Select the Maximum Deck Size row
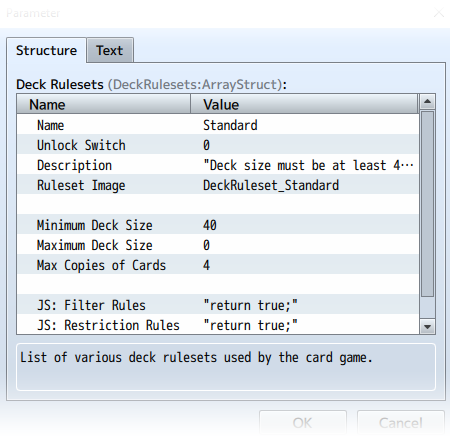This screenshot has width=450, height=444. (x=218, y=245)
